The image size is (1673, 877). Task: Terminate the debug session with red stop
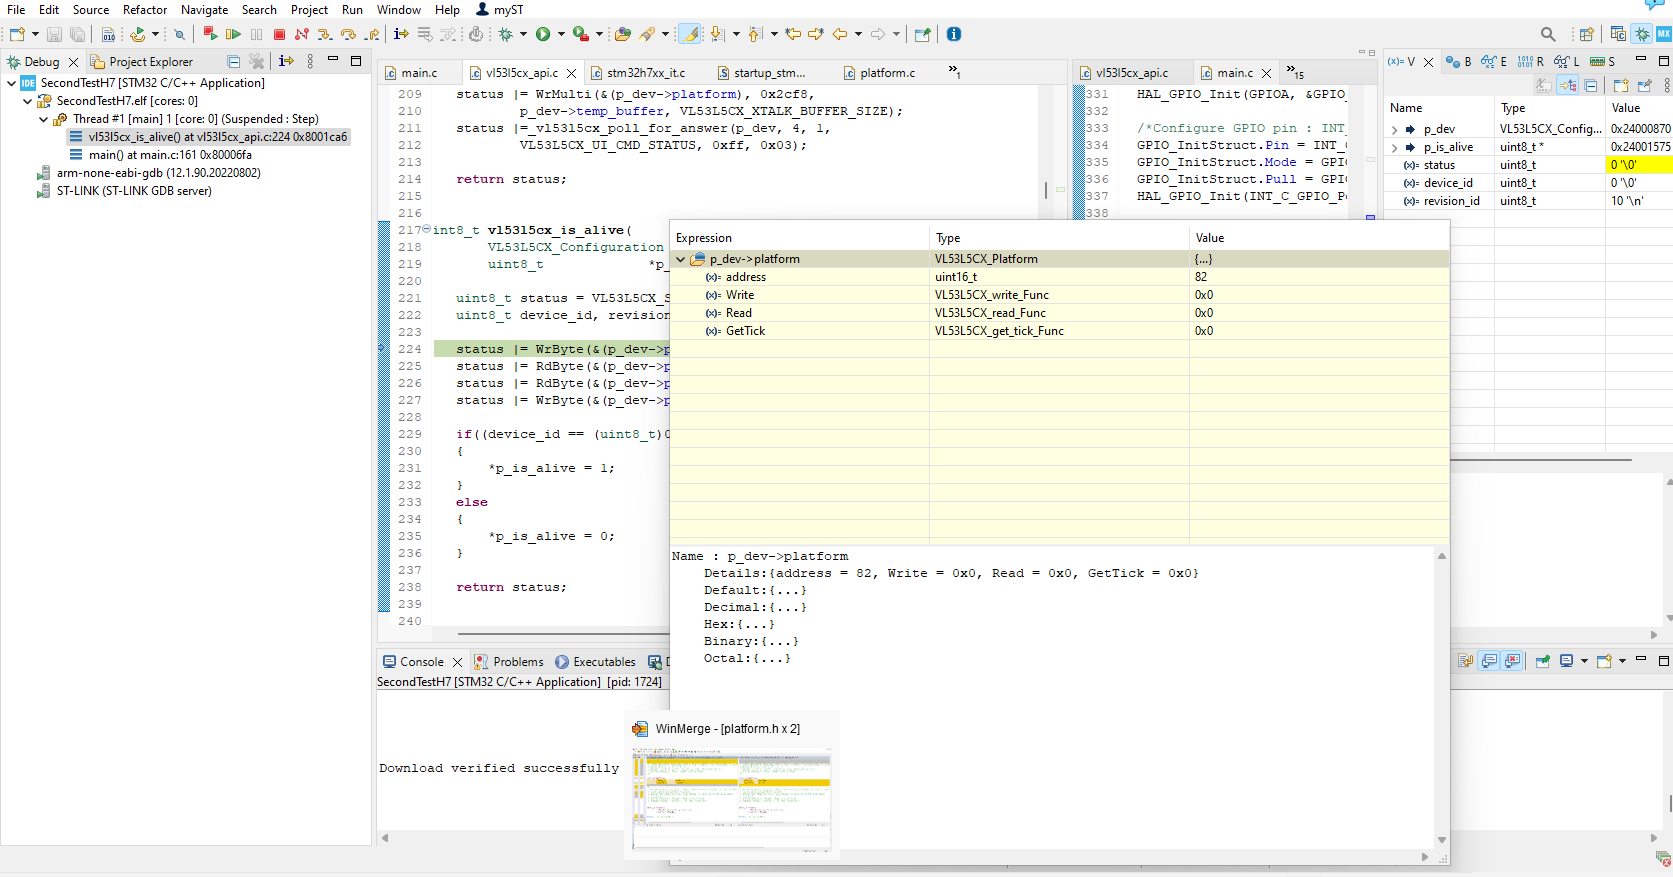280,34
